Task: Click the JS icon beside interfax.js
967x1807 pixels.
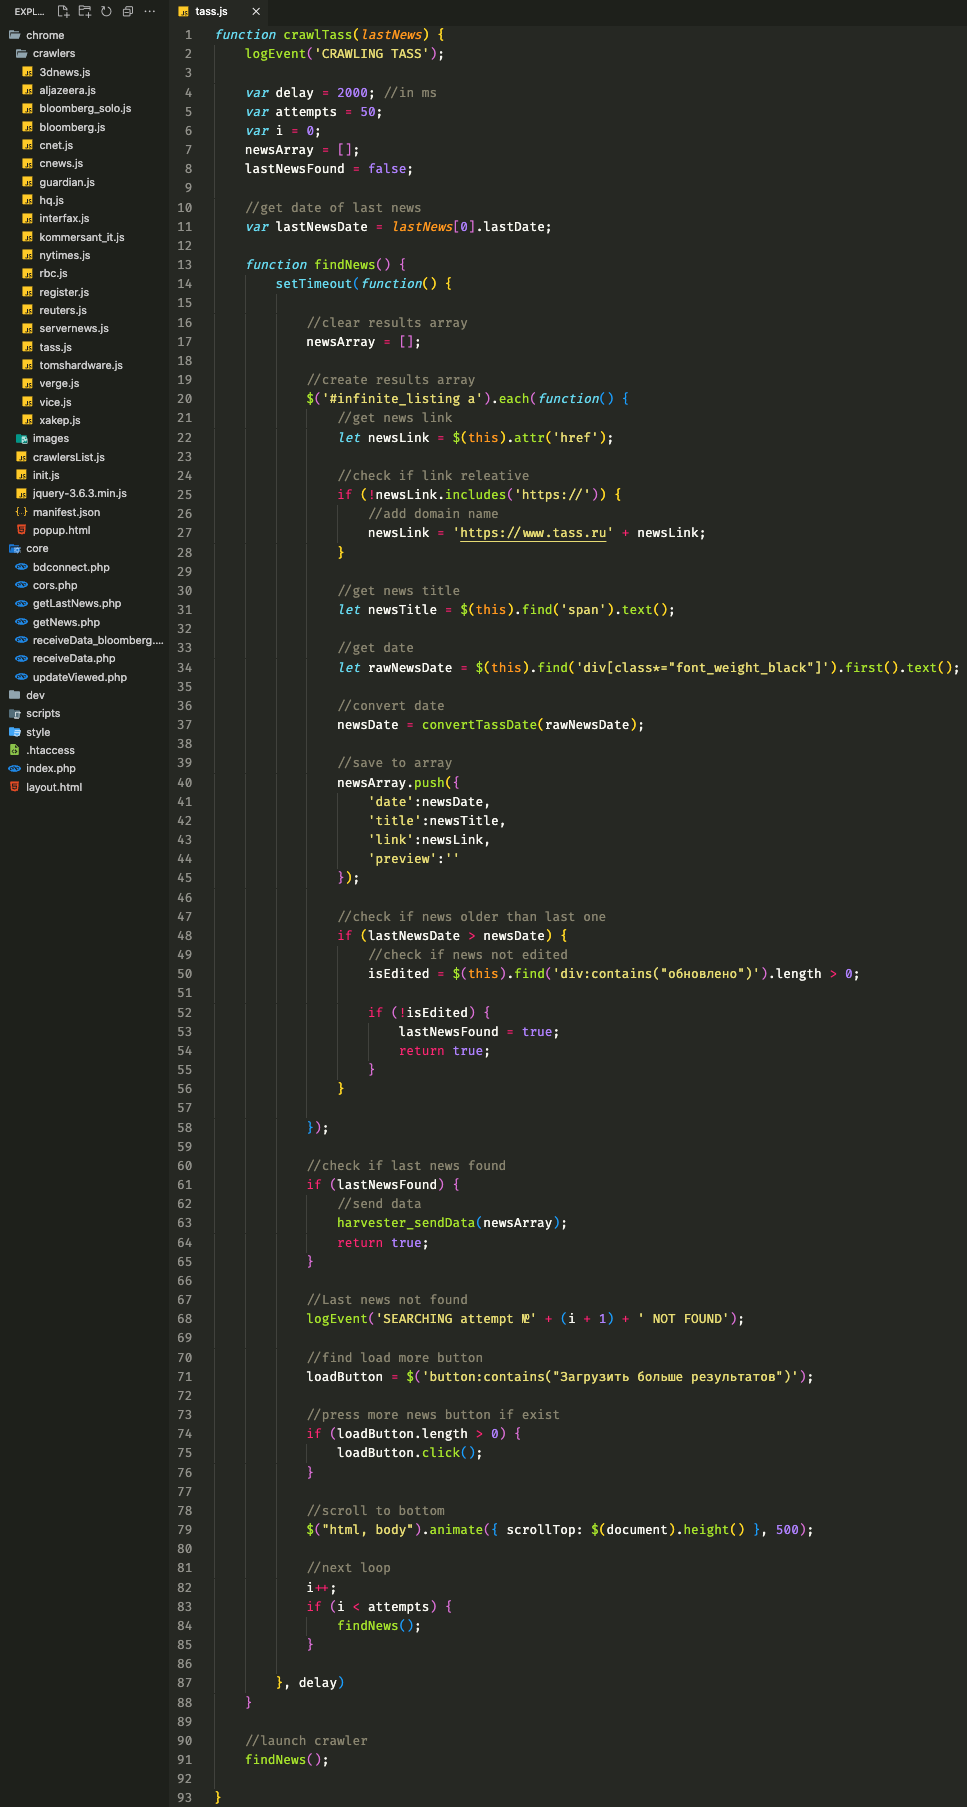Action: [x=28, y=219]
